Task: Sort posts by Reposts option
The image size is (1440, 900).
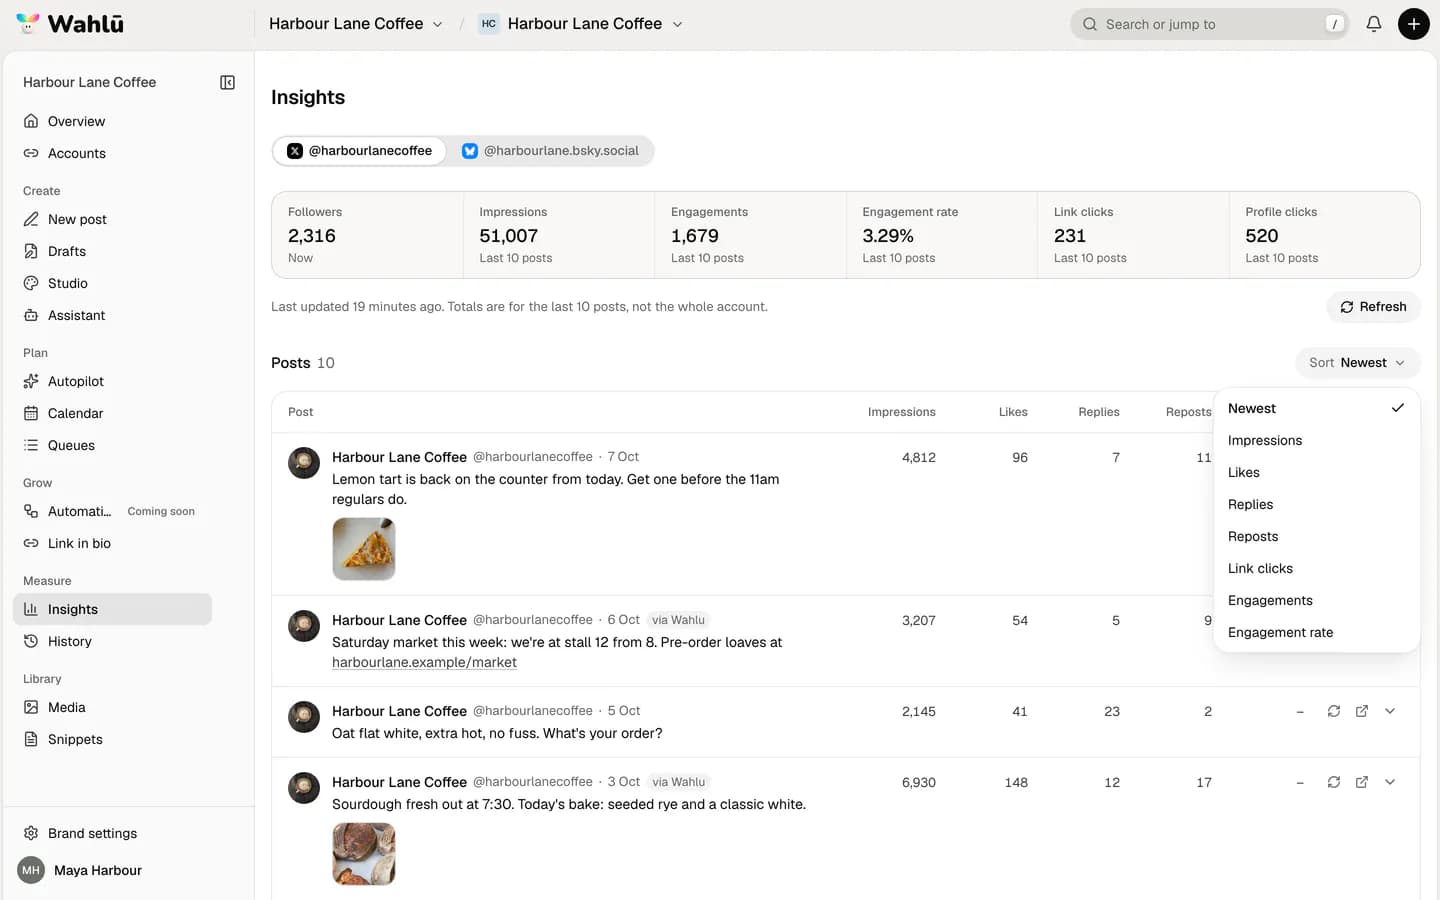Action: tap(1316, 536)
